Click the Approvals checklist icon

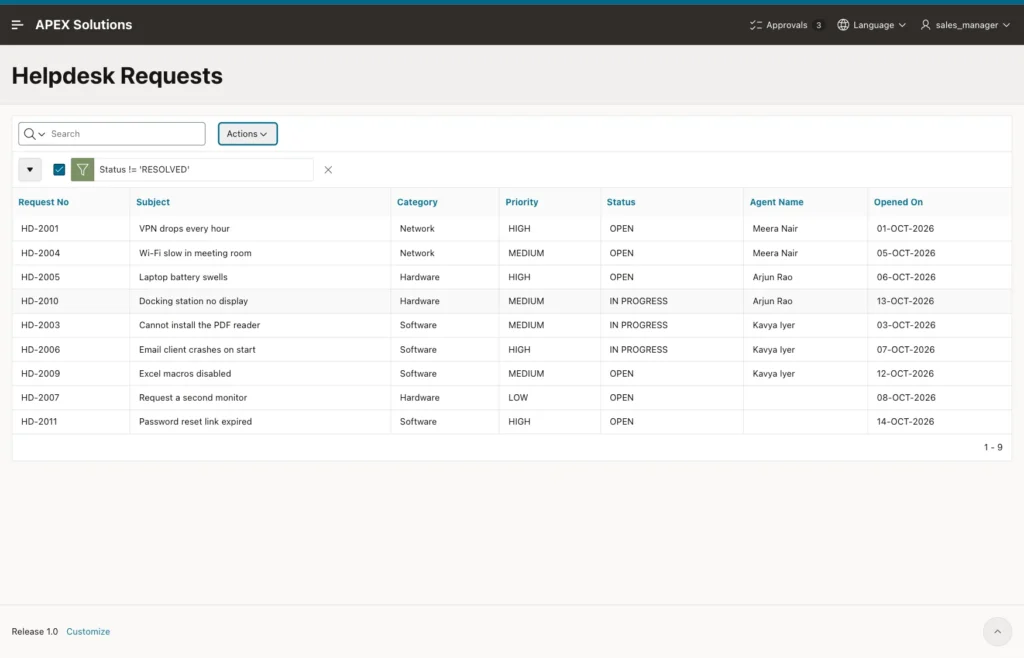[756, 25]
